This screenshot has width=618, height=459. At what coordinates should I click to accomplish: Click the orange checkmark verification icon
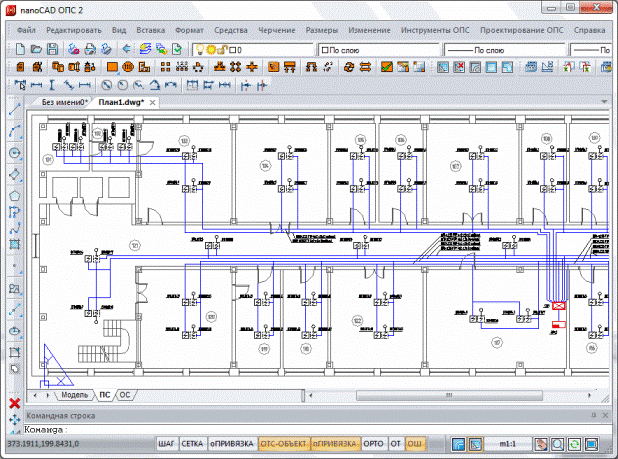pos(387,67)
